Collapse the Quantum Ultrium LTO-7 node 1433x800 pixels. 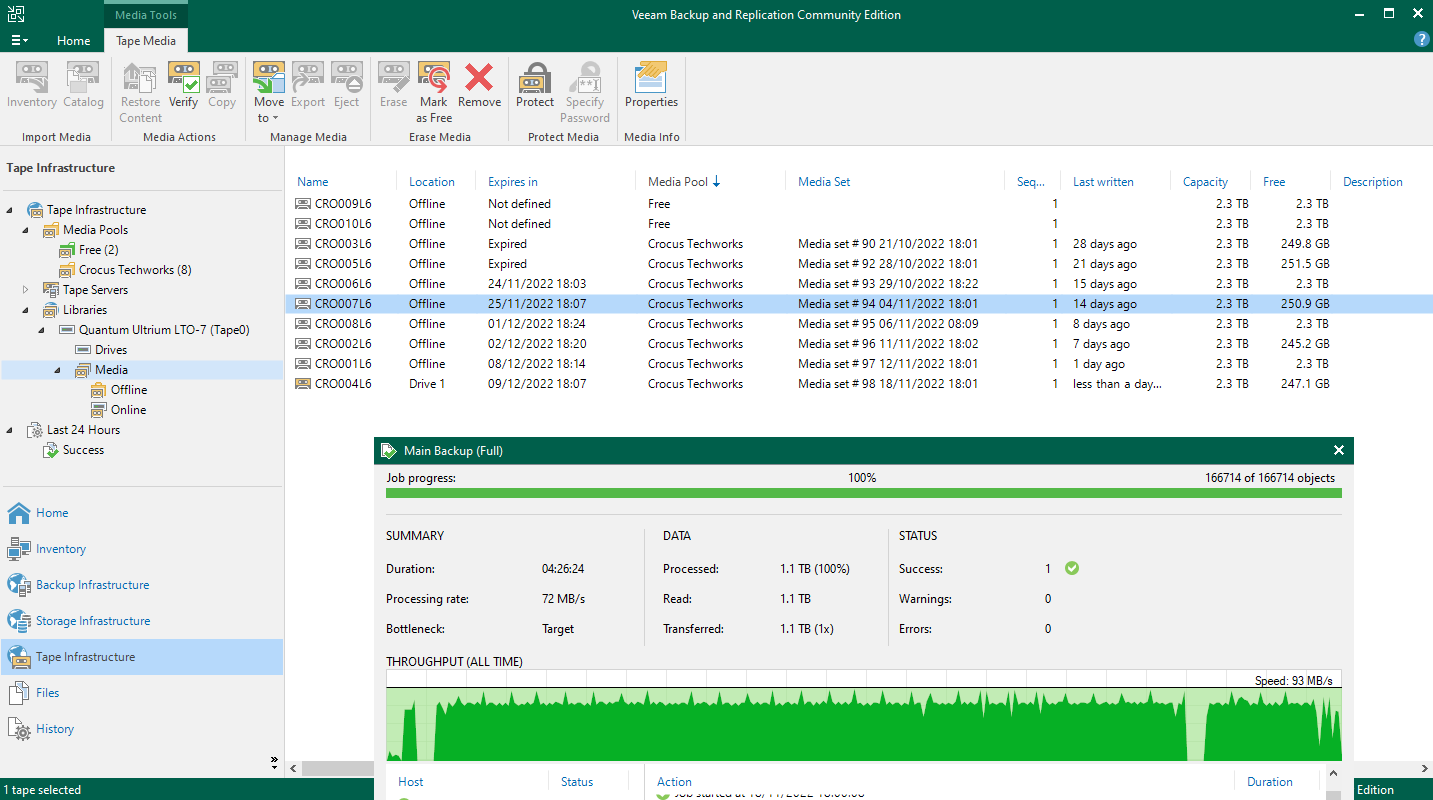click(42, 330)
